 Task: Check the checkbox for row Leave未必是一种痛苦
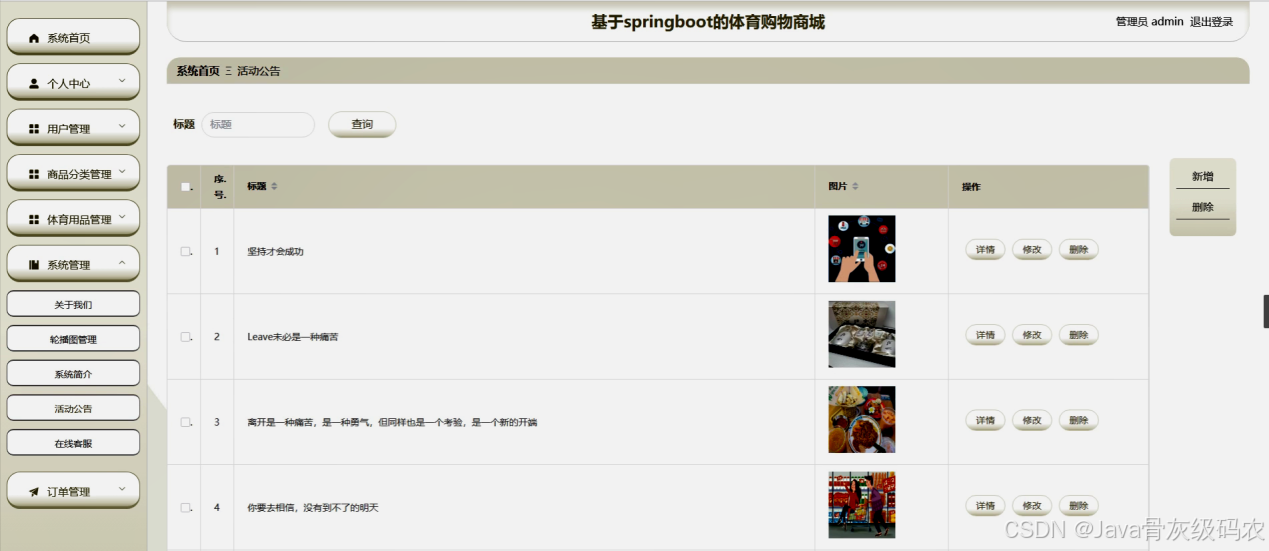(x=185, y=337)
